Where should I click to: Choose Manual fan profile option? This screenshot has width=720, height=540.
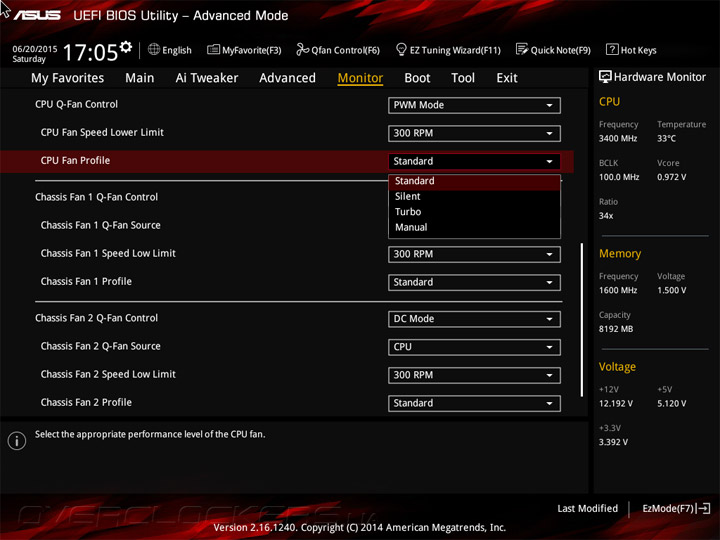474,228
